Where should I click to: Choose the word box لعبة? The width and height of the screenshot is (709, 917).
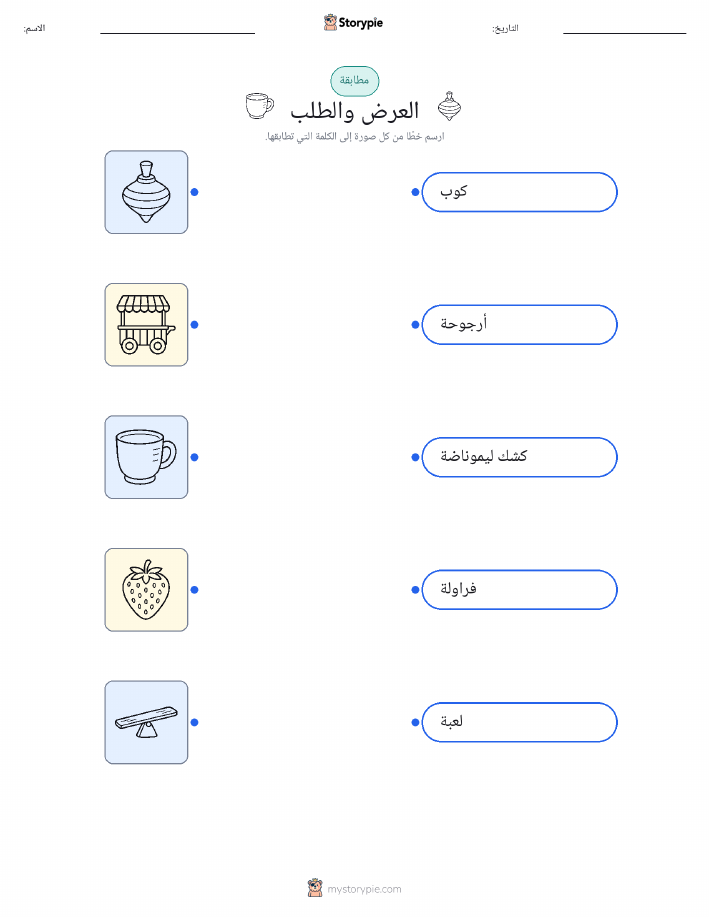(519, 722)
